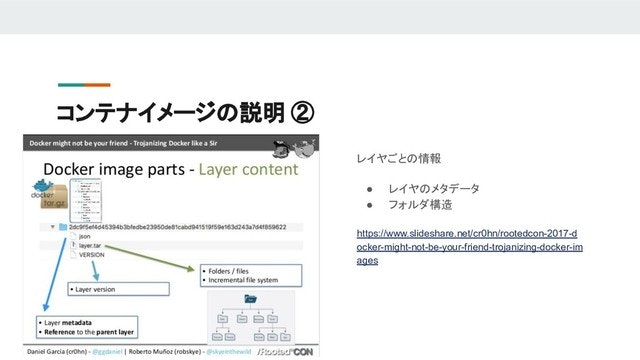Click 'Incremental file system' text
Screen dimensions: 640x360
pos(243,280)
